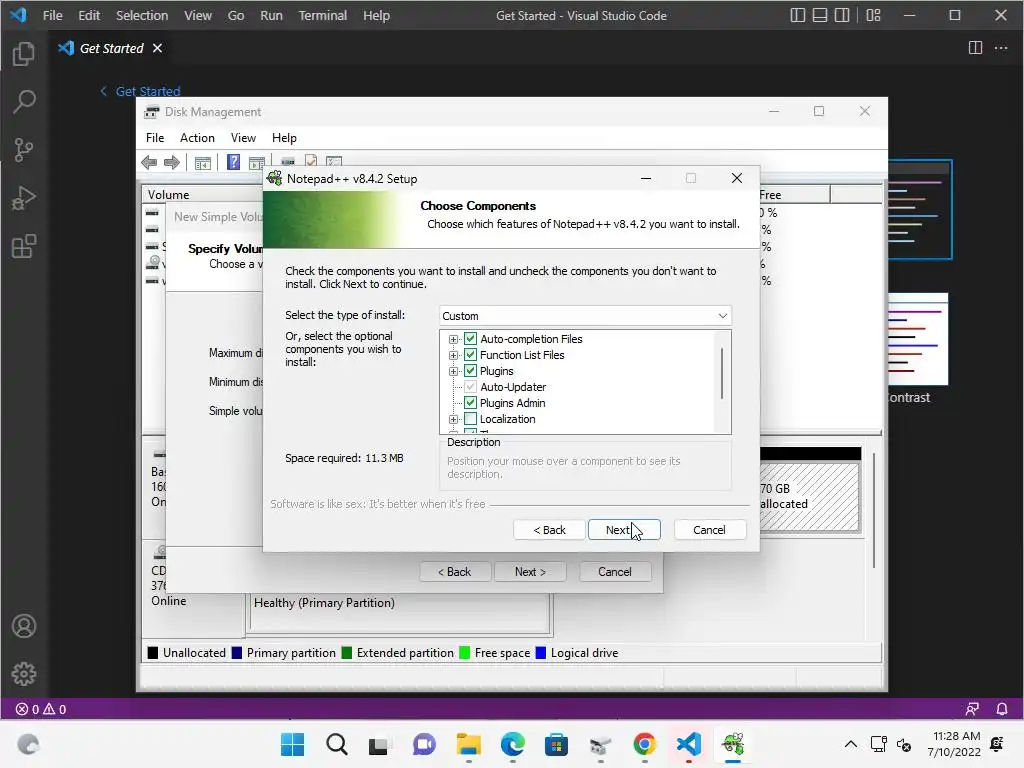The image size is (1024, 768).
Task: Open the editor More Actions ellipsis
Action: point(1000,48)
